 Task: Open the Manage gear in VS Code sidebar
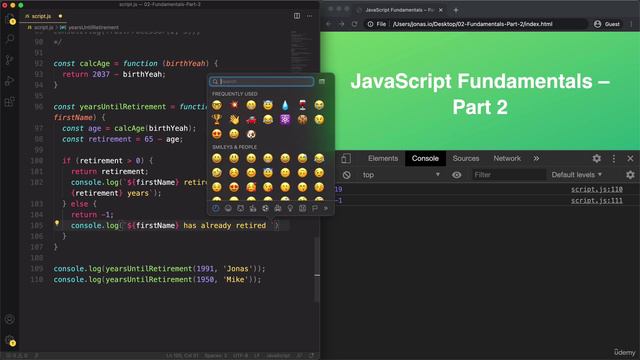10,340
